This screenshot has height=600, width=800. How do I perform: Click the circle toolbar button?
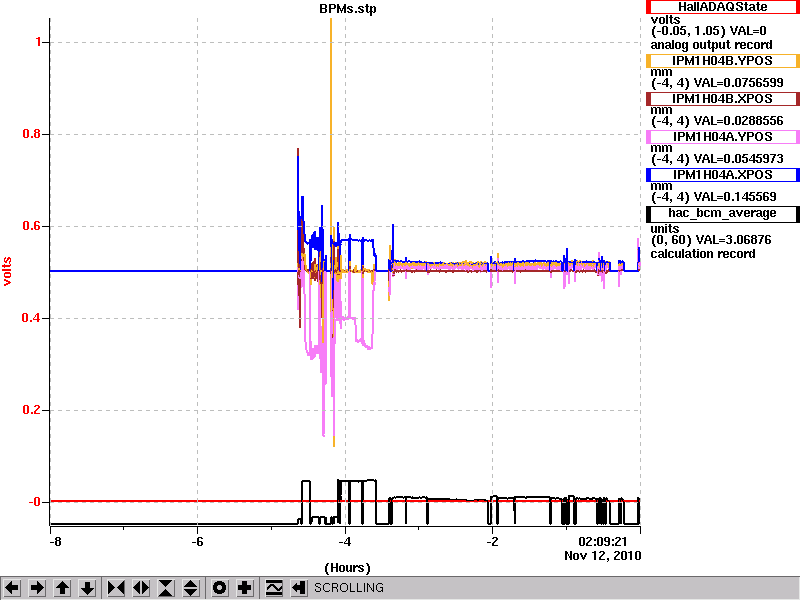tap(220, 588)
